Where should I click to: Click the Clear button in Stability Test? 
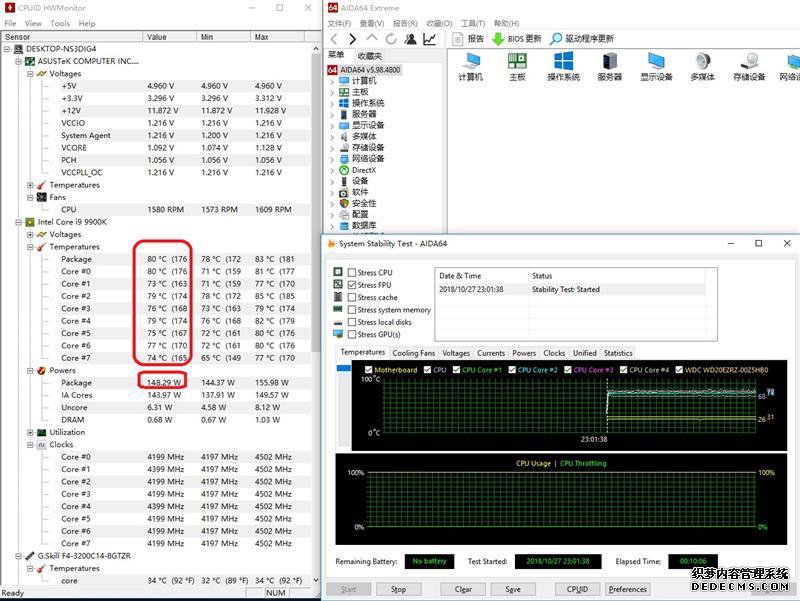tap(463, 589)
